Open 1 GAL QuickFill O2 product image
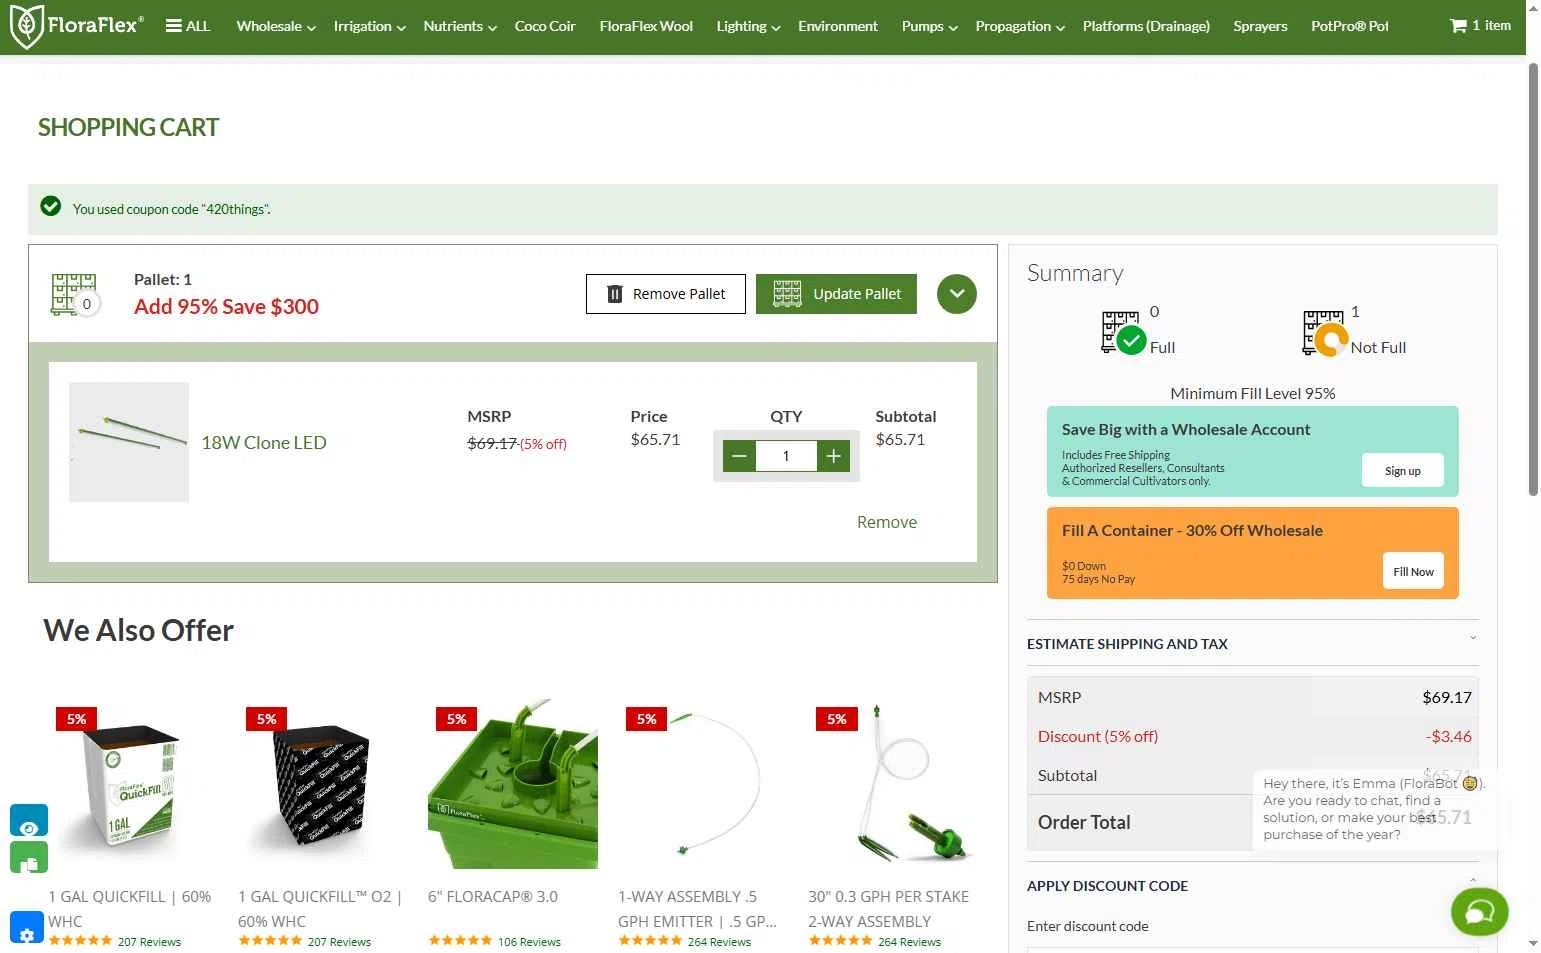The image size is (1541, 953). point(323,784)
